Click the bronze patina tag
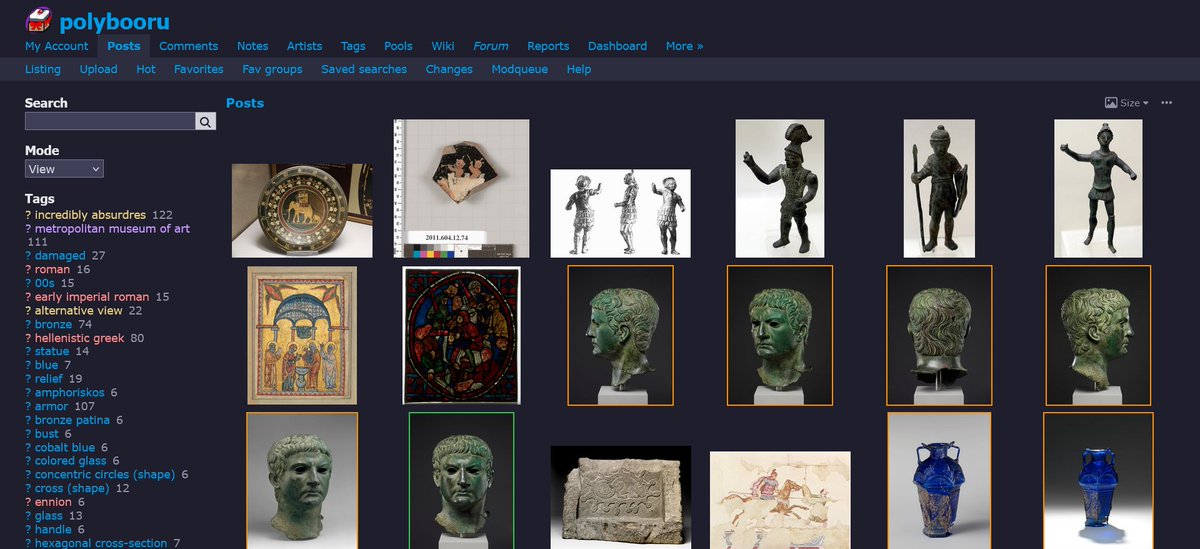The width and height of the screenshot is (1200, 549). click(72, 420)
